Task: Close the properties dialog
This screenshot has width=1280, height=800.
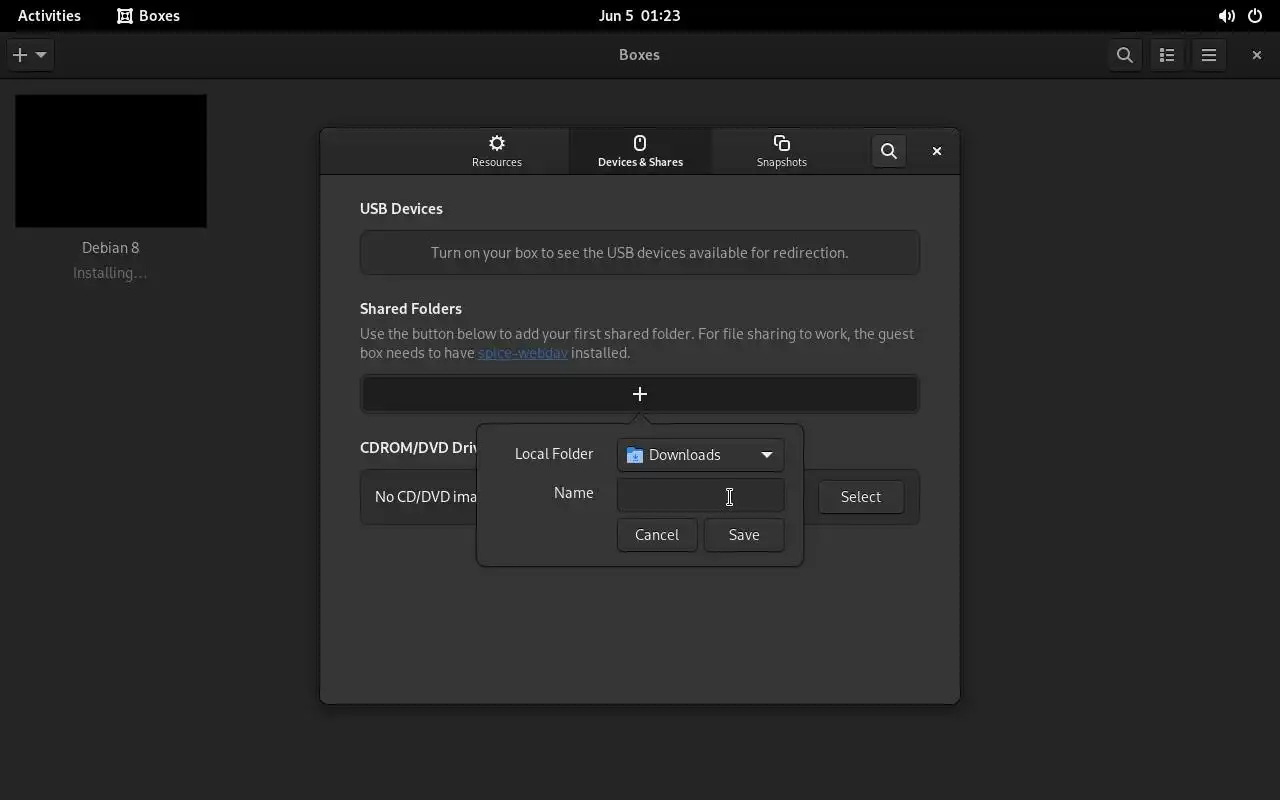Action: coord(937,151)
